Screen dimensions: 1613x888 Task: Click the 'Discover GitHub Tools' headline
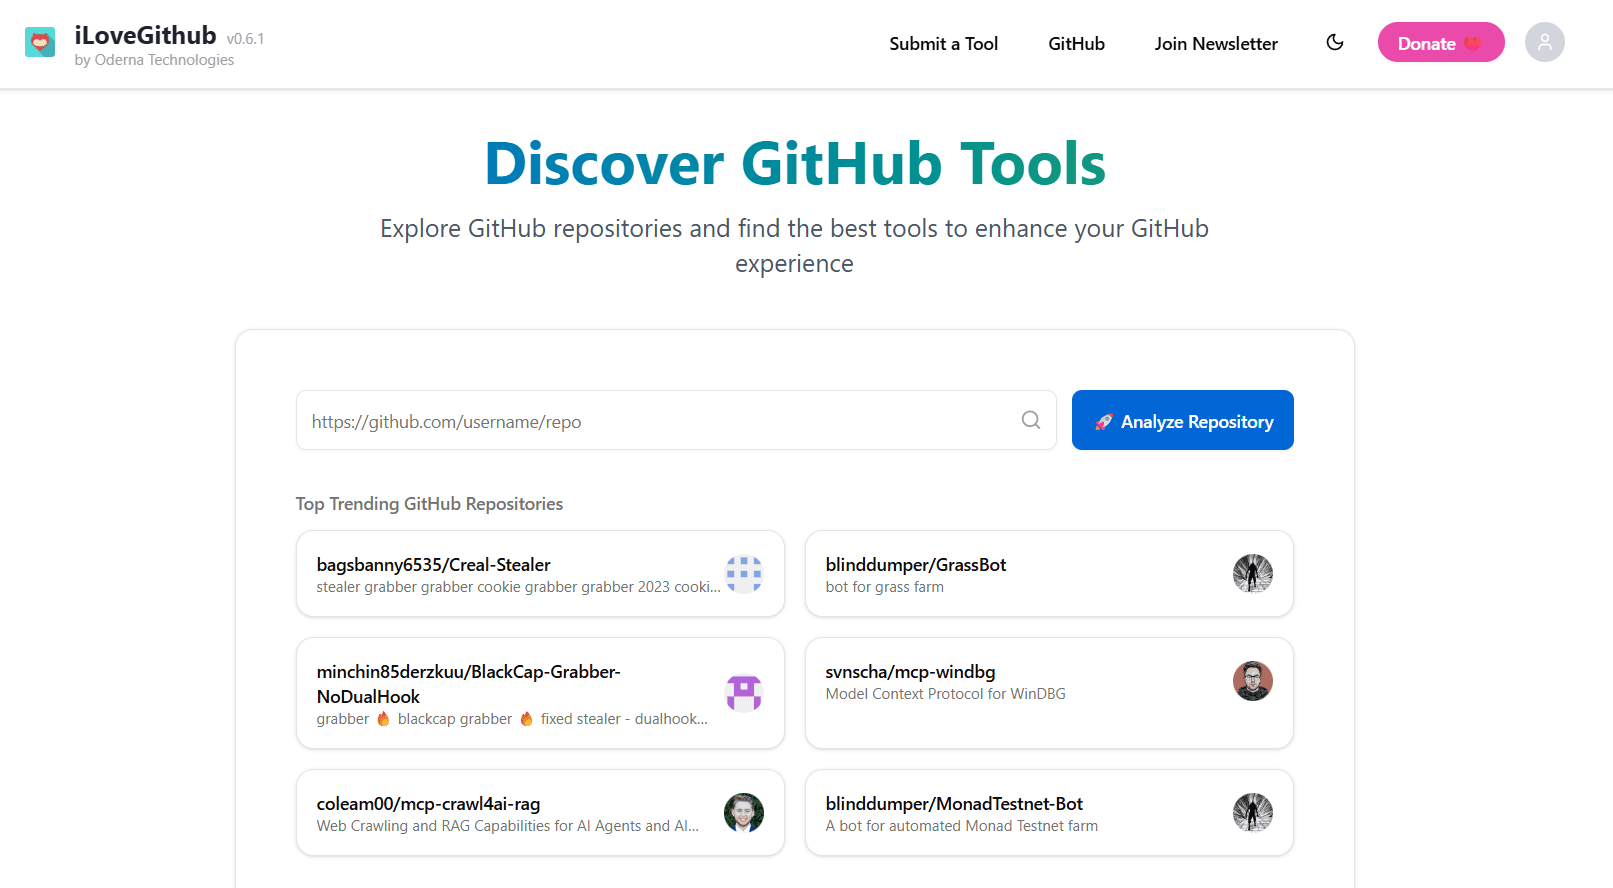tap(795, 163)
